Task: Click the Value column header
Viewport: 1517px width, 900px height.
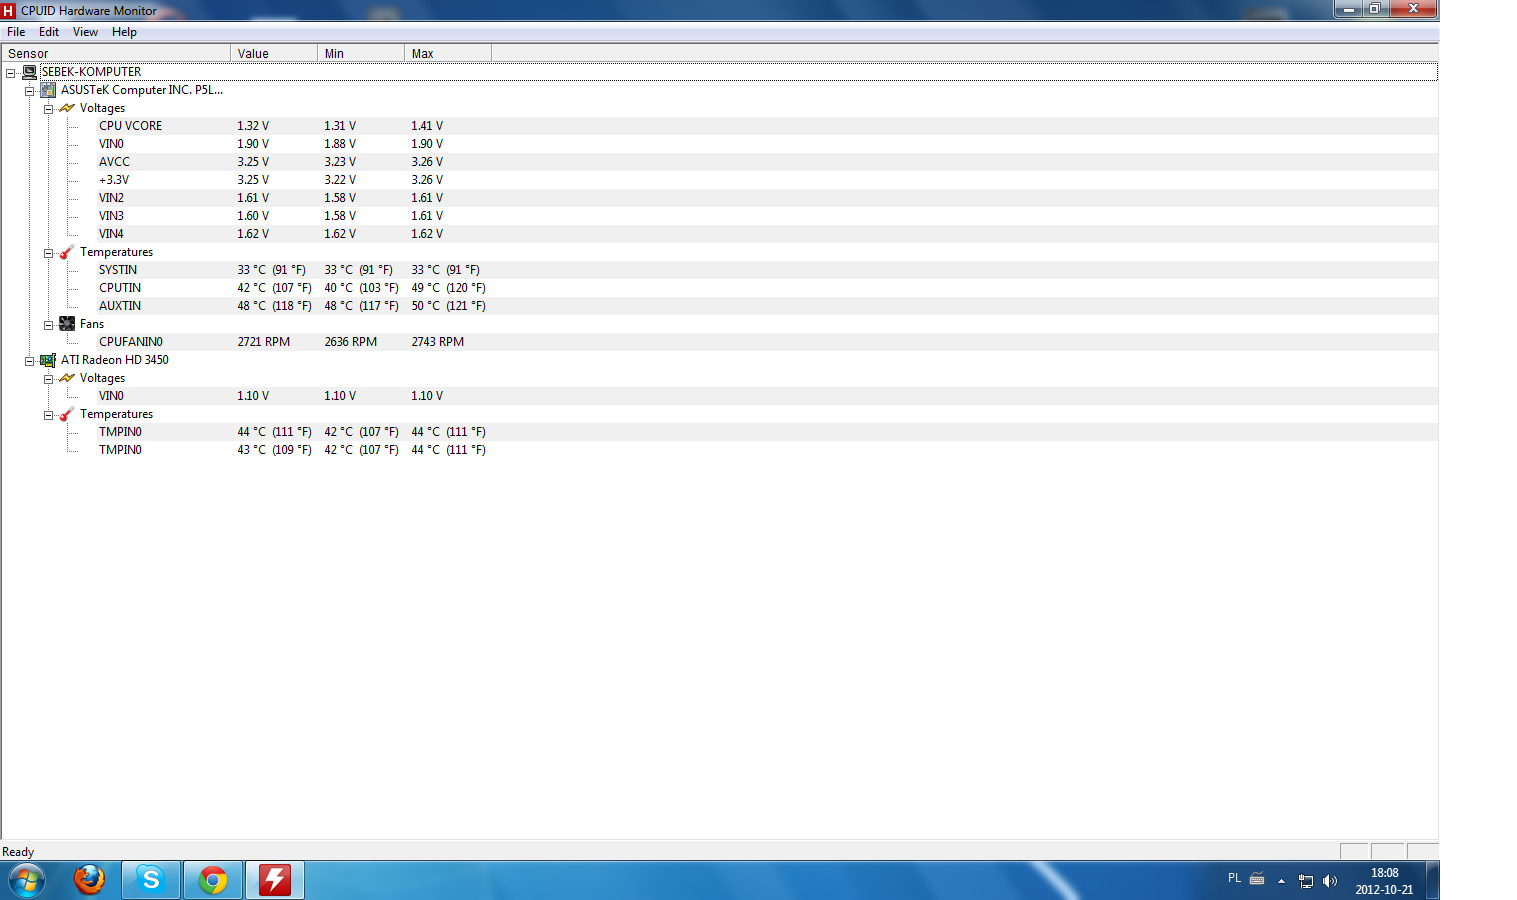Action: (x=274, y=54)
